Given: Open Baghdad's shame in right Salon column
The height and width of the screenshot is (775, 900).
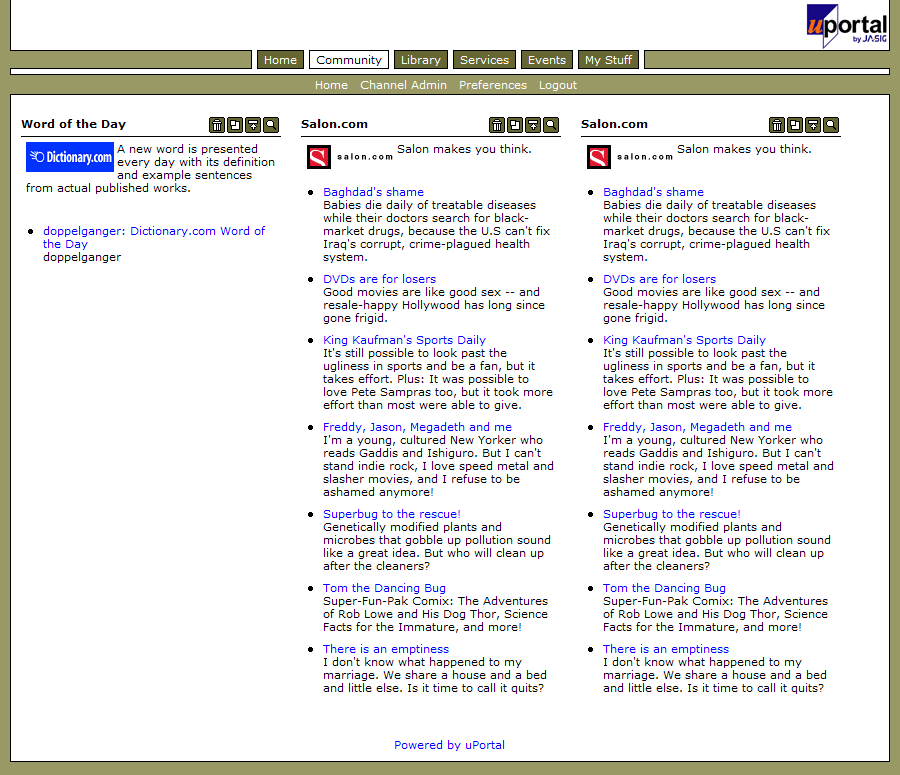Looking at the screenshot, I should (653, 192).
